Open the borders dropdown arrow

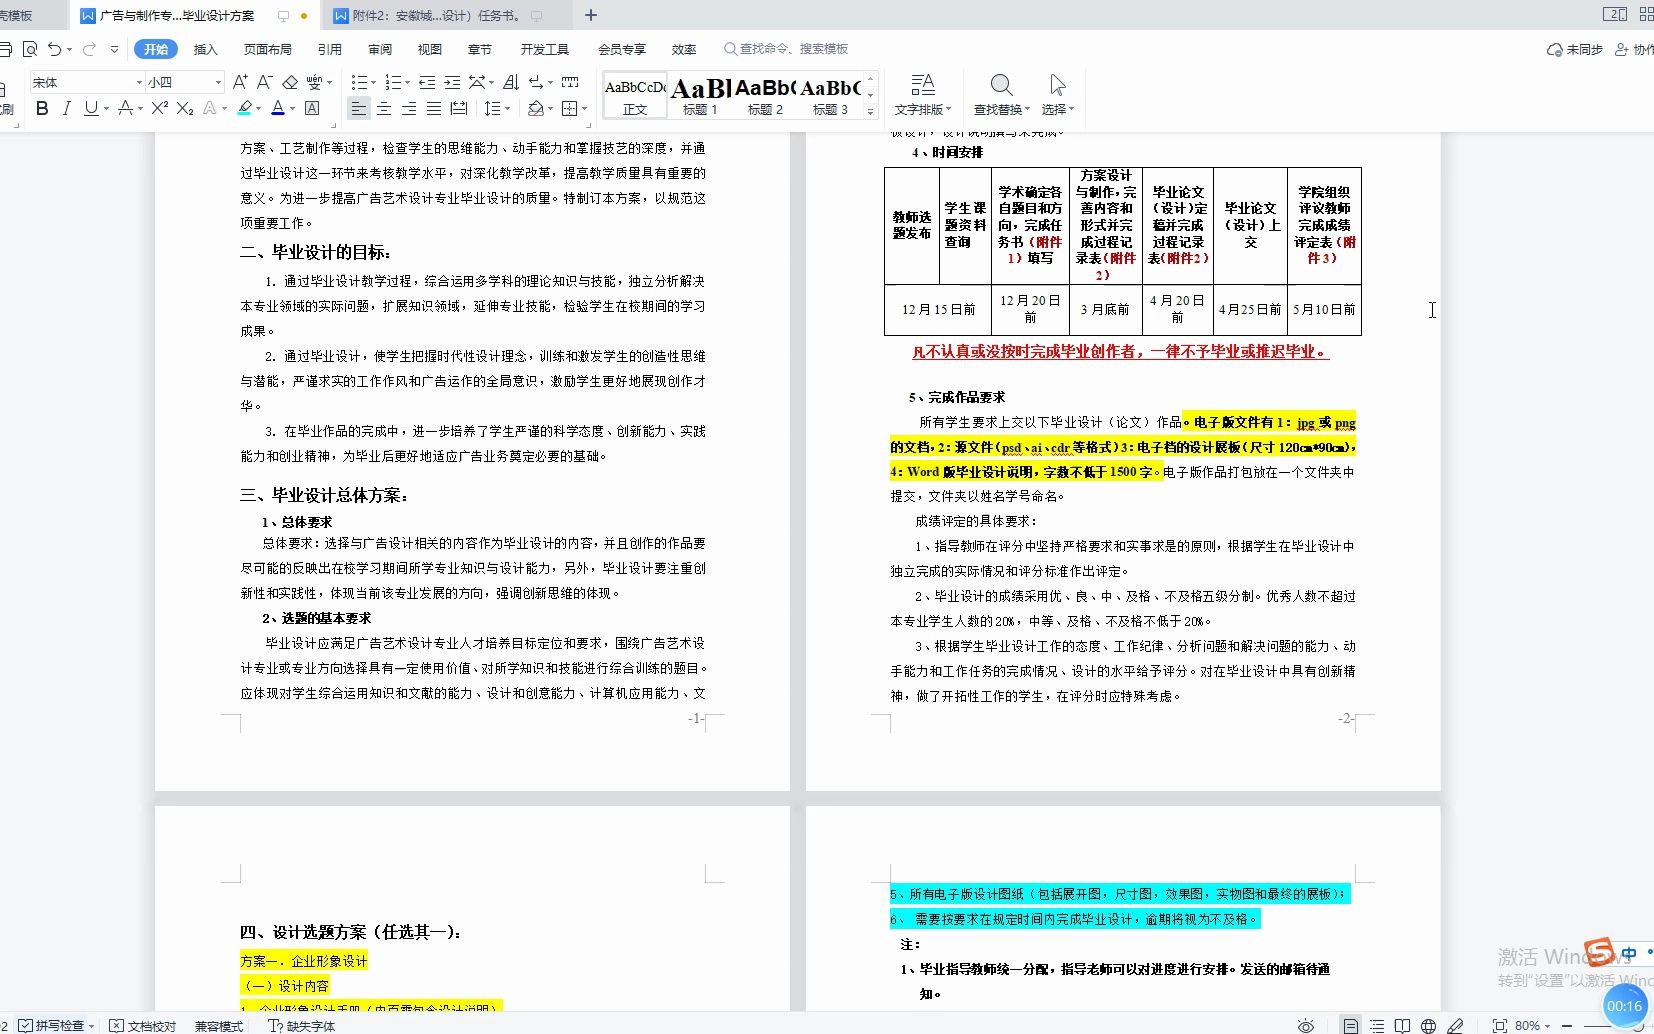[584, 108]
